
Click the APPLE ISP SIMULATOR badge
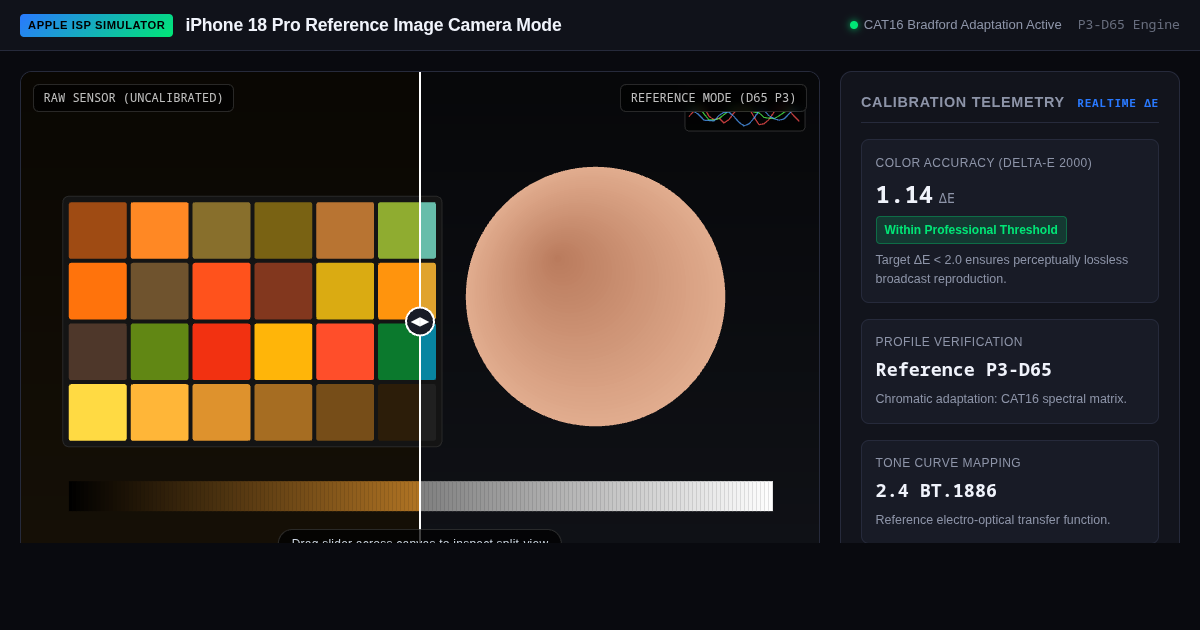click(x=96, y=25)
